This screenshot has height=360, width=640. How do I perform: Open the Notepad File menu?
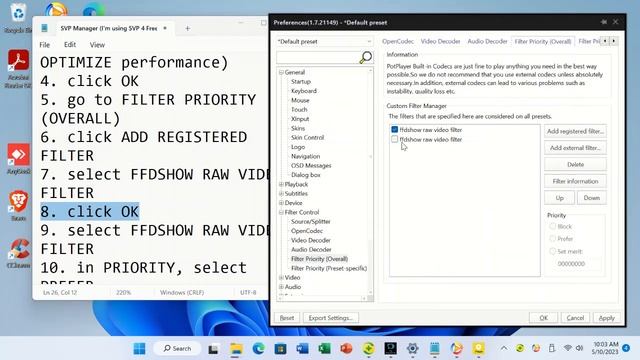click(x=45, y=44)
